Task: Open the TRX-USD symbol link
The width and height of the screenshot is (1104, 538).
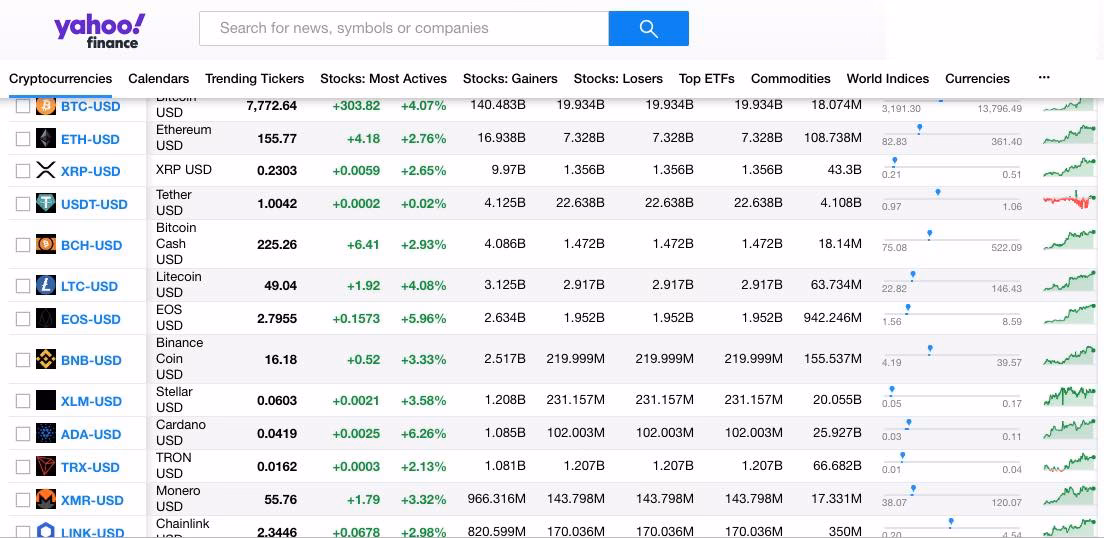Action: pos(90,467)
